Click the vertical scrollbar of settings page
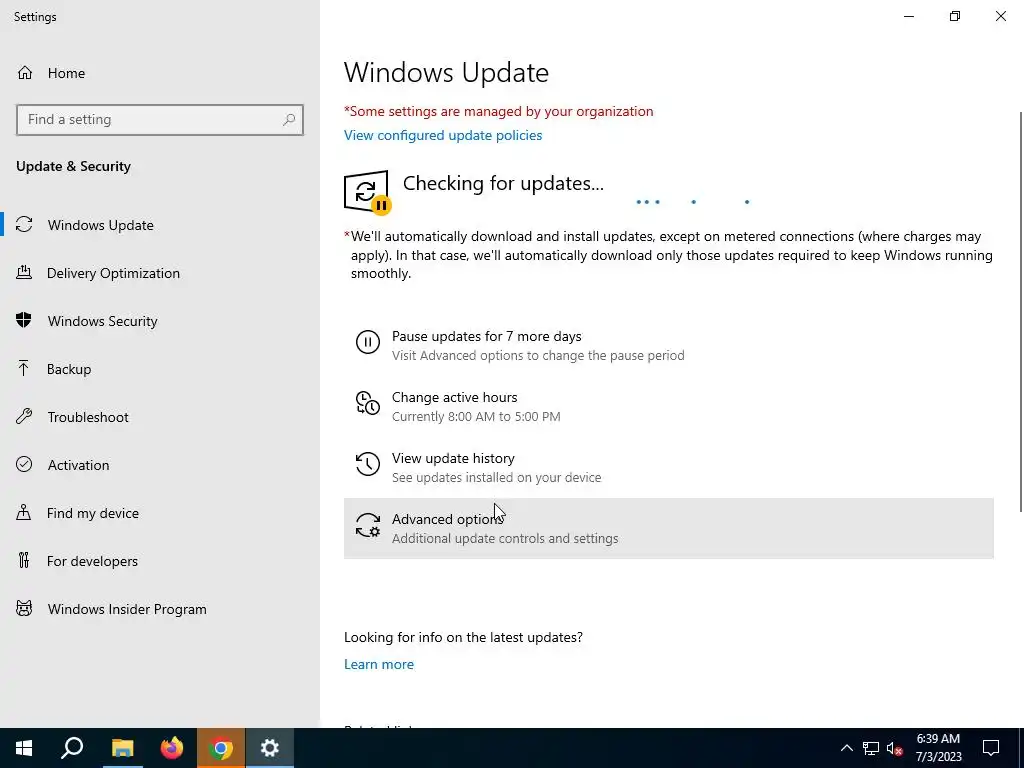 tap(1021, 312)
